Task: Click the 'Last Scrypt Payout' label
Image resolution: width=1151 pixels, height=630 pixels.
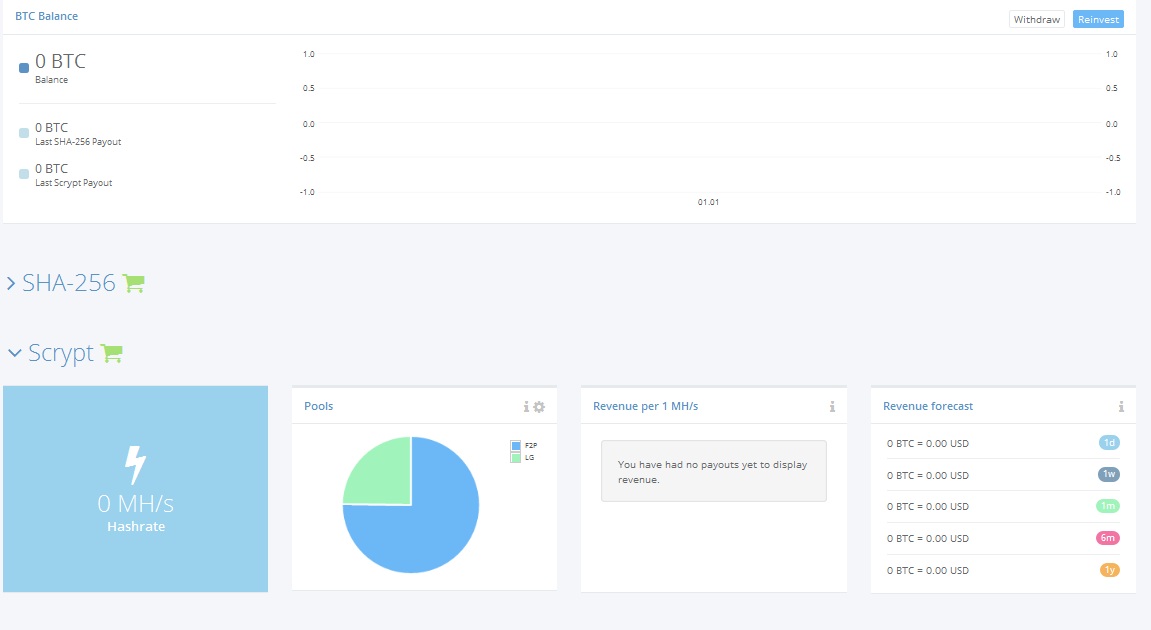Action: point(73,183)
